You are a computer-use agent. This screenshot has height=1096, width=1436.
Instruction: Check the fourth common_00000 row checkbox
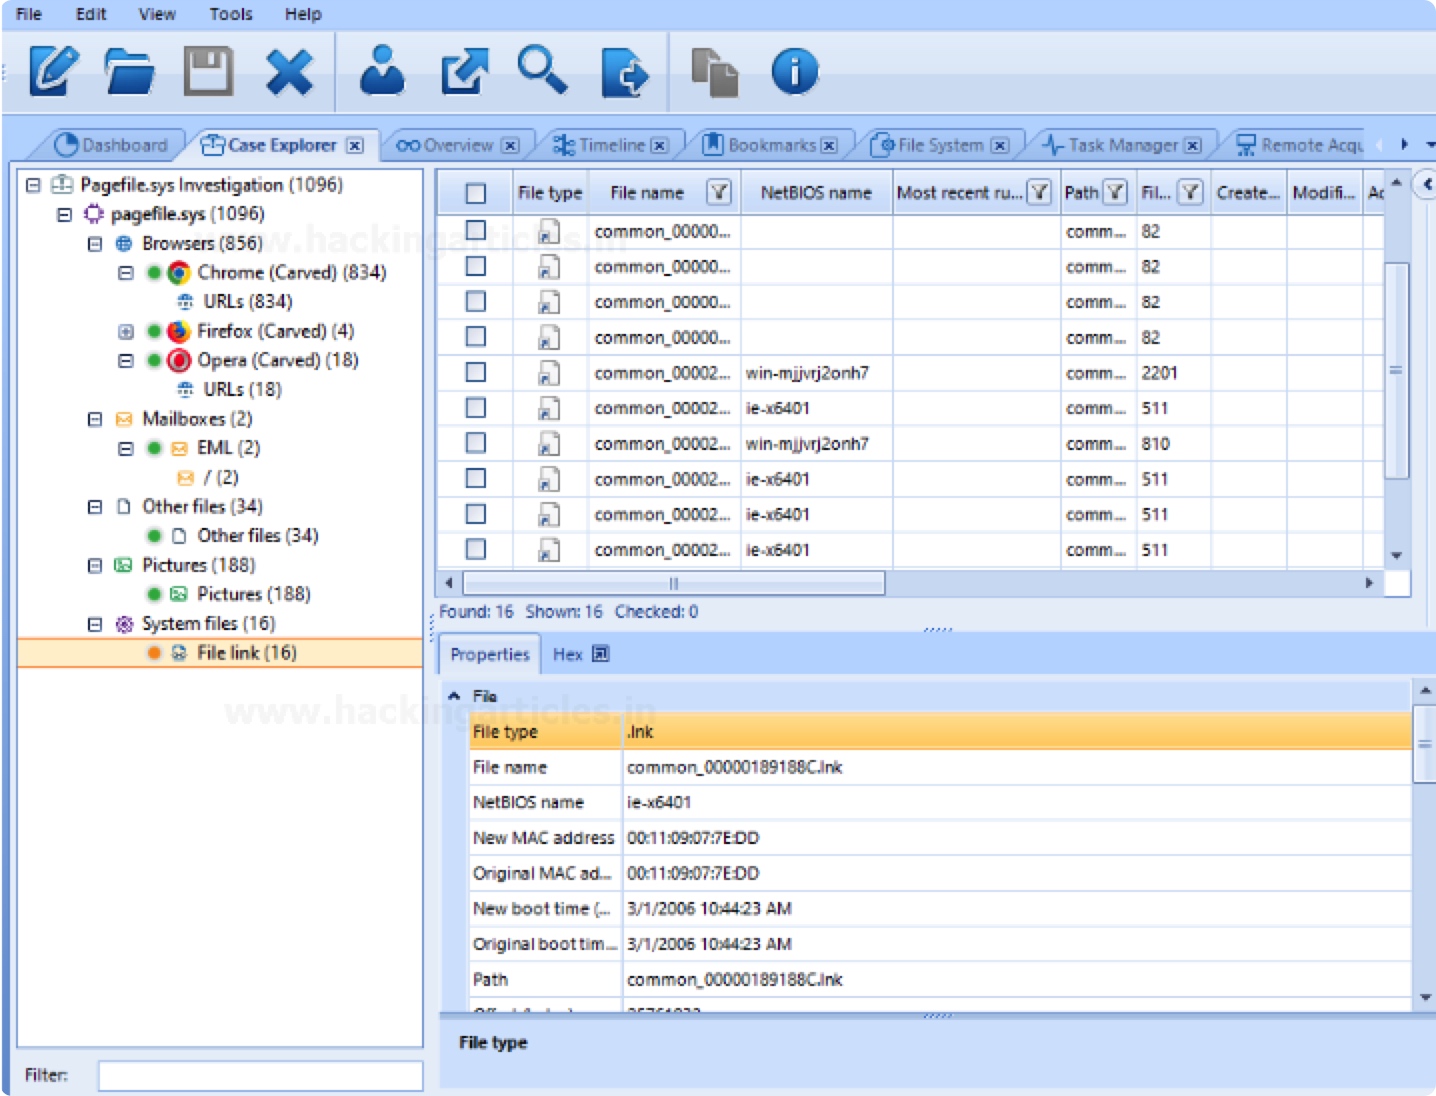(476, 336)
